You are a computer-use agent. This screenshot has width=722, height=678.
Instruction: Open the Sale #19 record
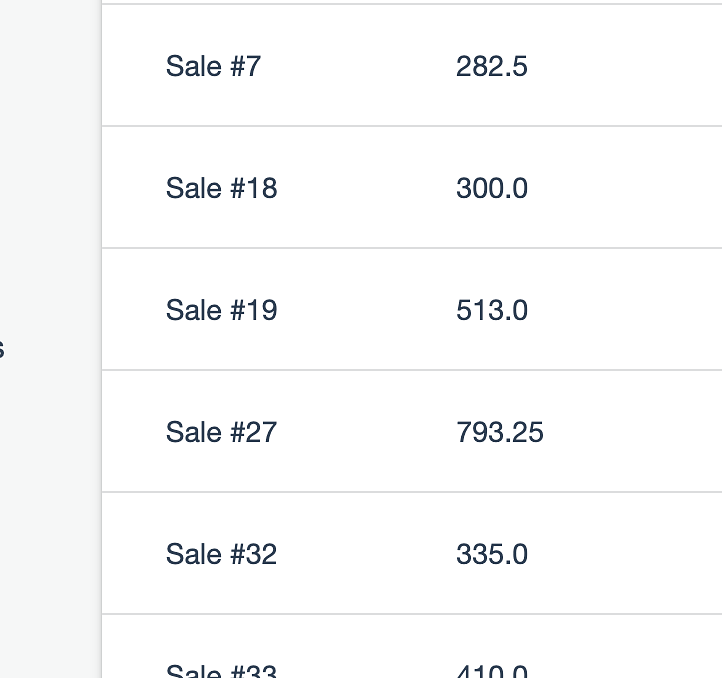(x=221, y=310)
